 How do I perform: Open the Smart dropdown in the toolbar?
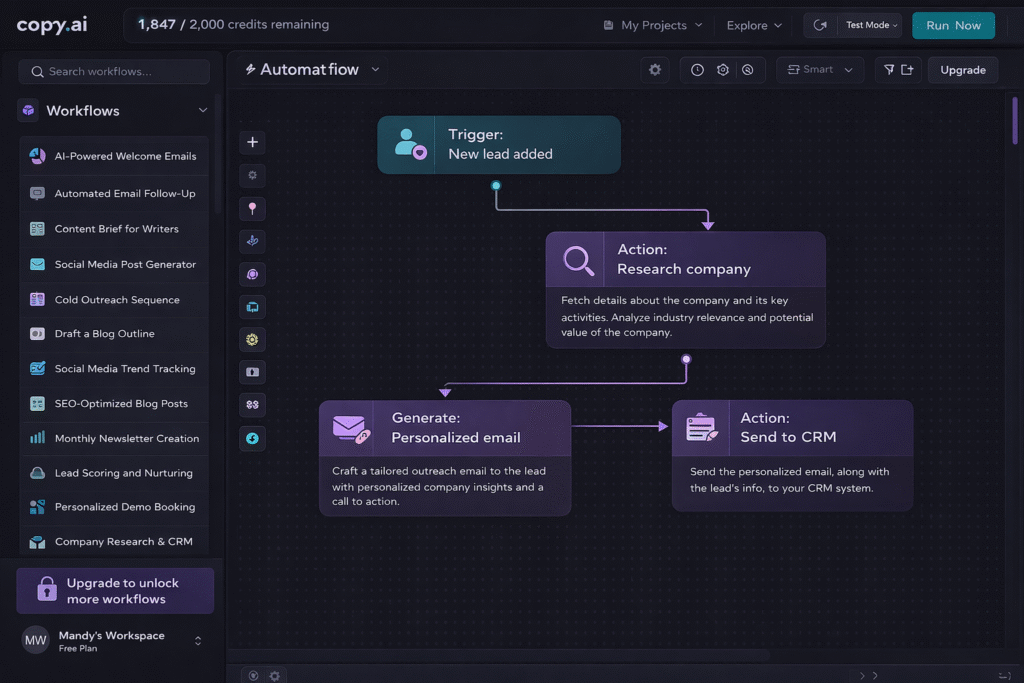coord(820,70)
